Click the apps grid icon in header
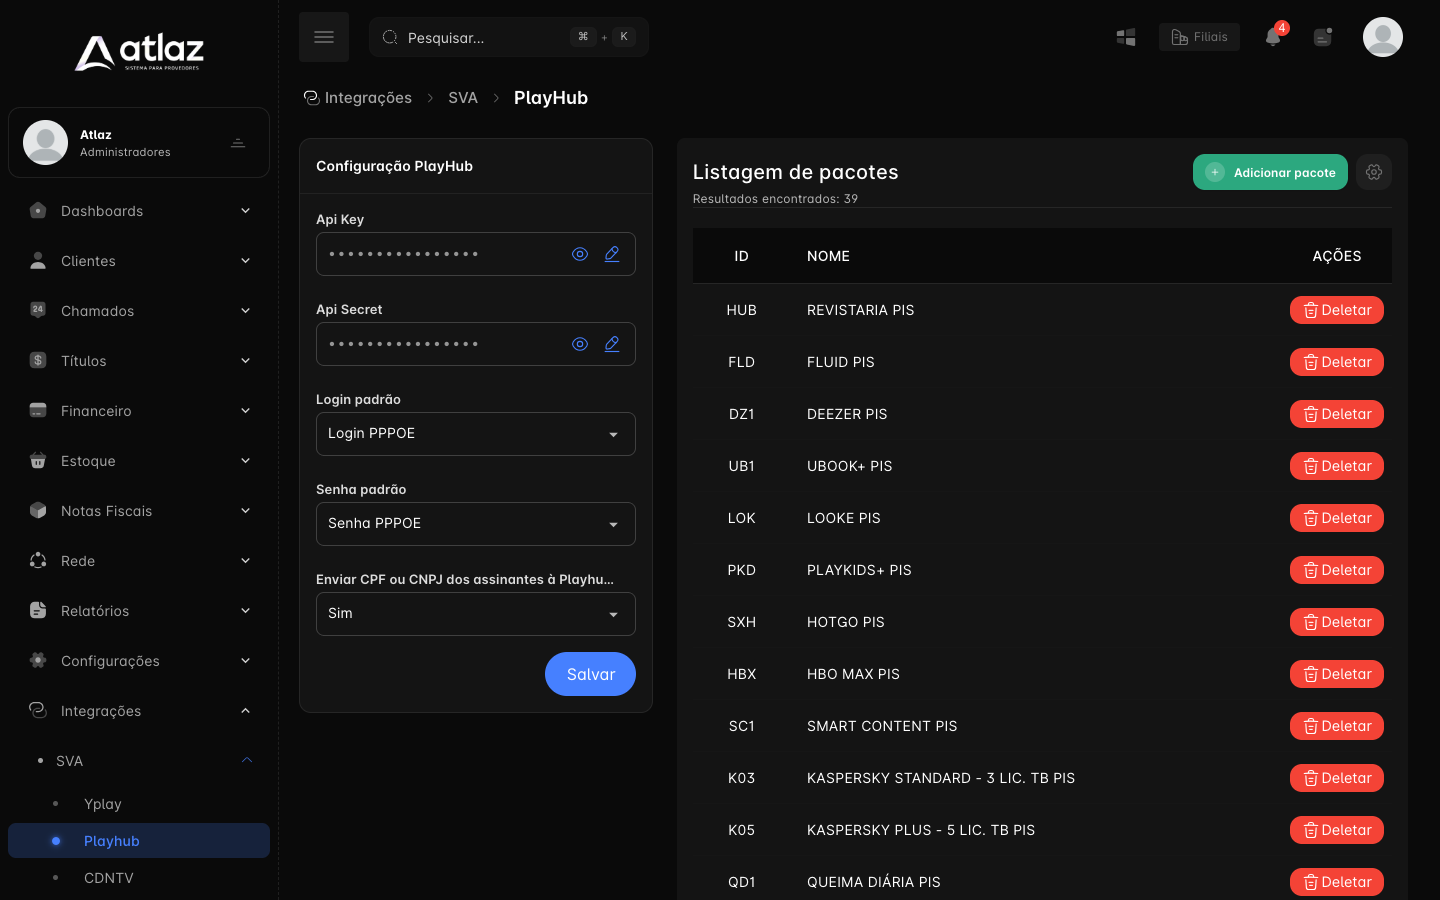 [x=1126, y=37]
